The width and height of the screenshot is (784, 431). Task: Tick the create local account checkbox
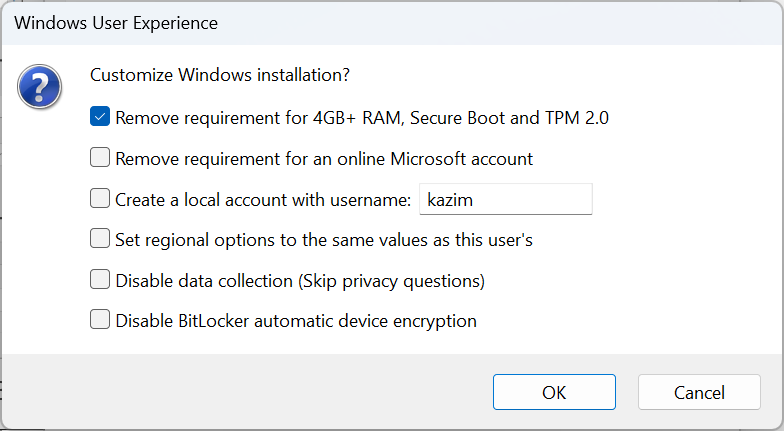pos(100,198)
